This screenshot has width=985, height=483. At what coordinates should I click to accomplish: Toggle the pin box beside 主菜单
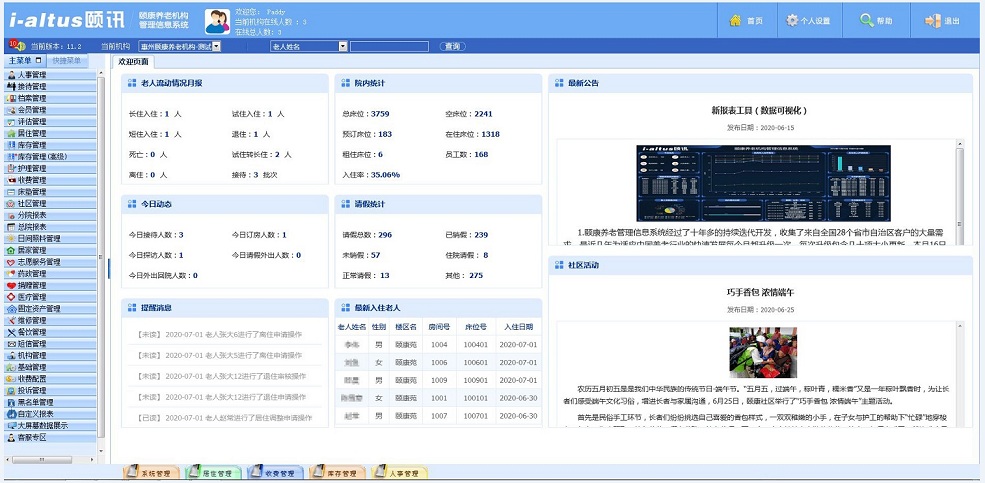(39, 61)
